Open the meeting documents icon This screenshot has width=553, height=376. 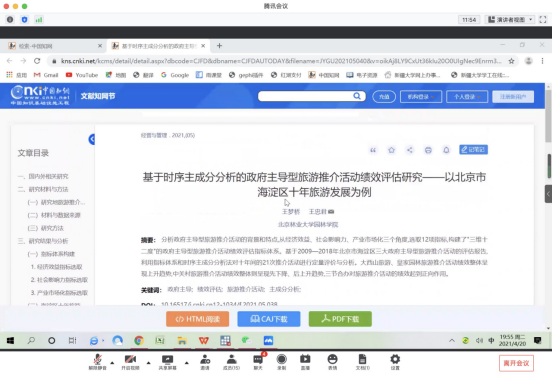coord(363,362)
